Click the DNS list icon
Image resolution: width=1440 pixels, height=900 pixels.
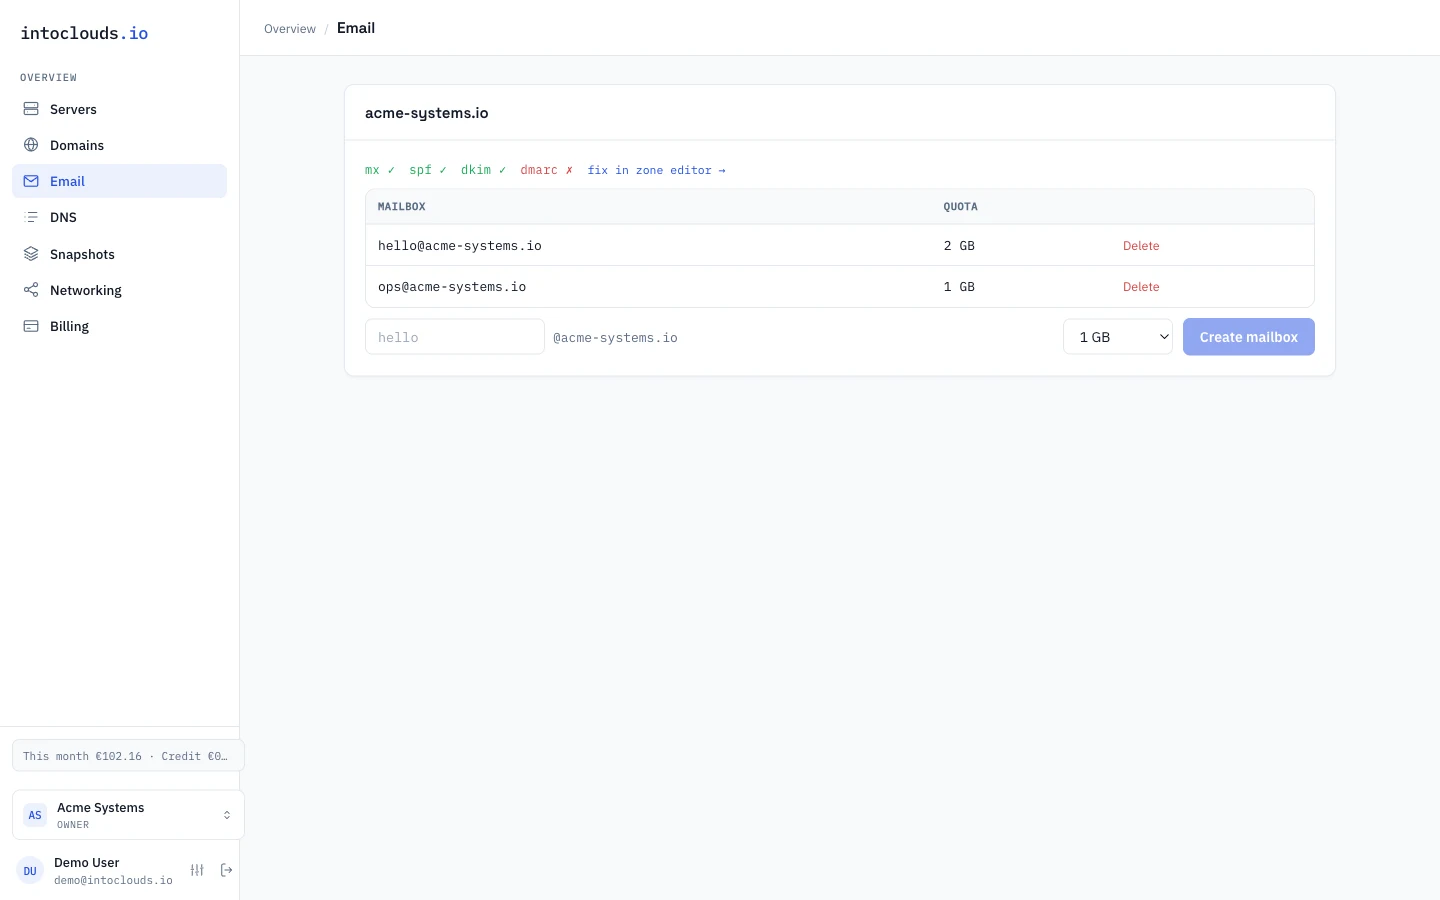31,217
